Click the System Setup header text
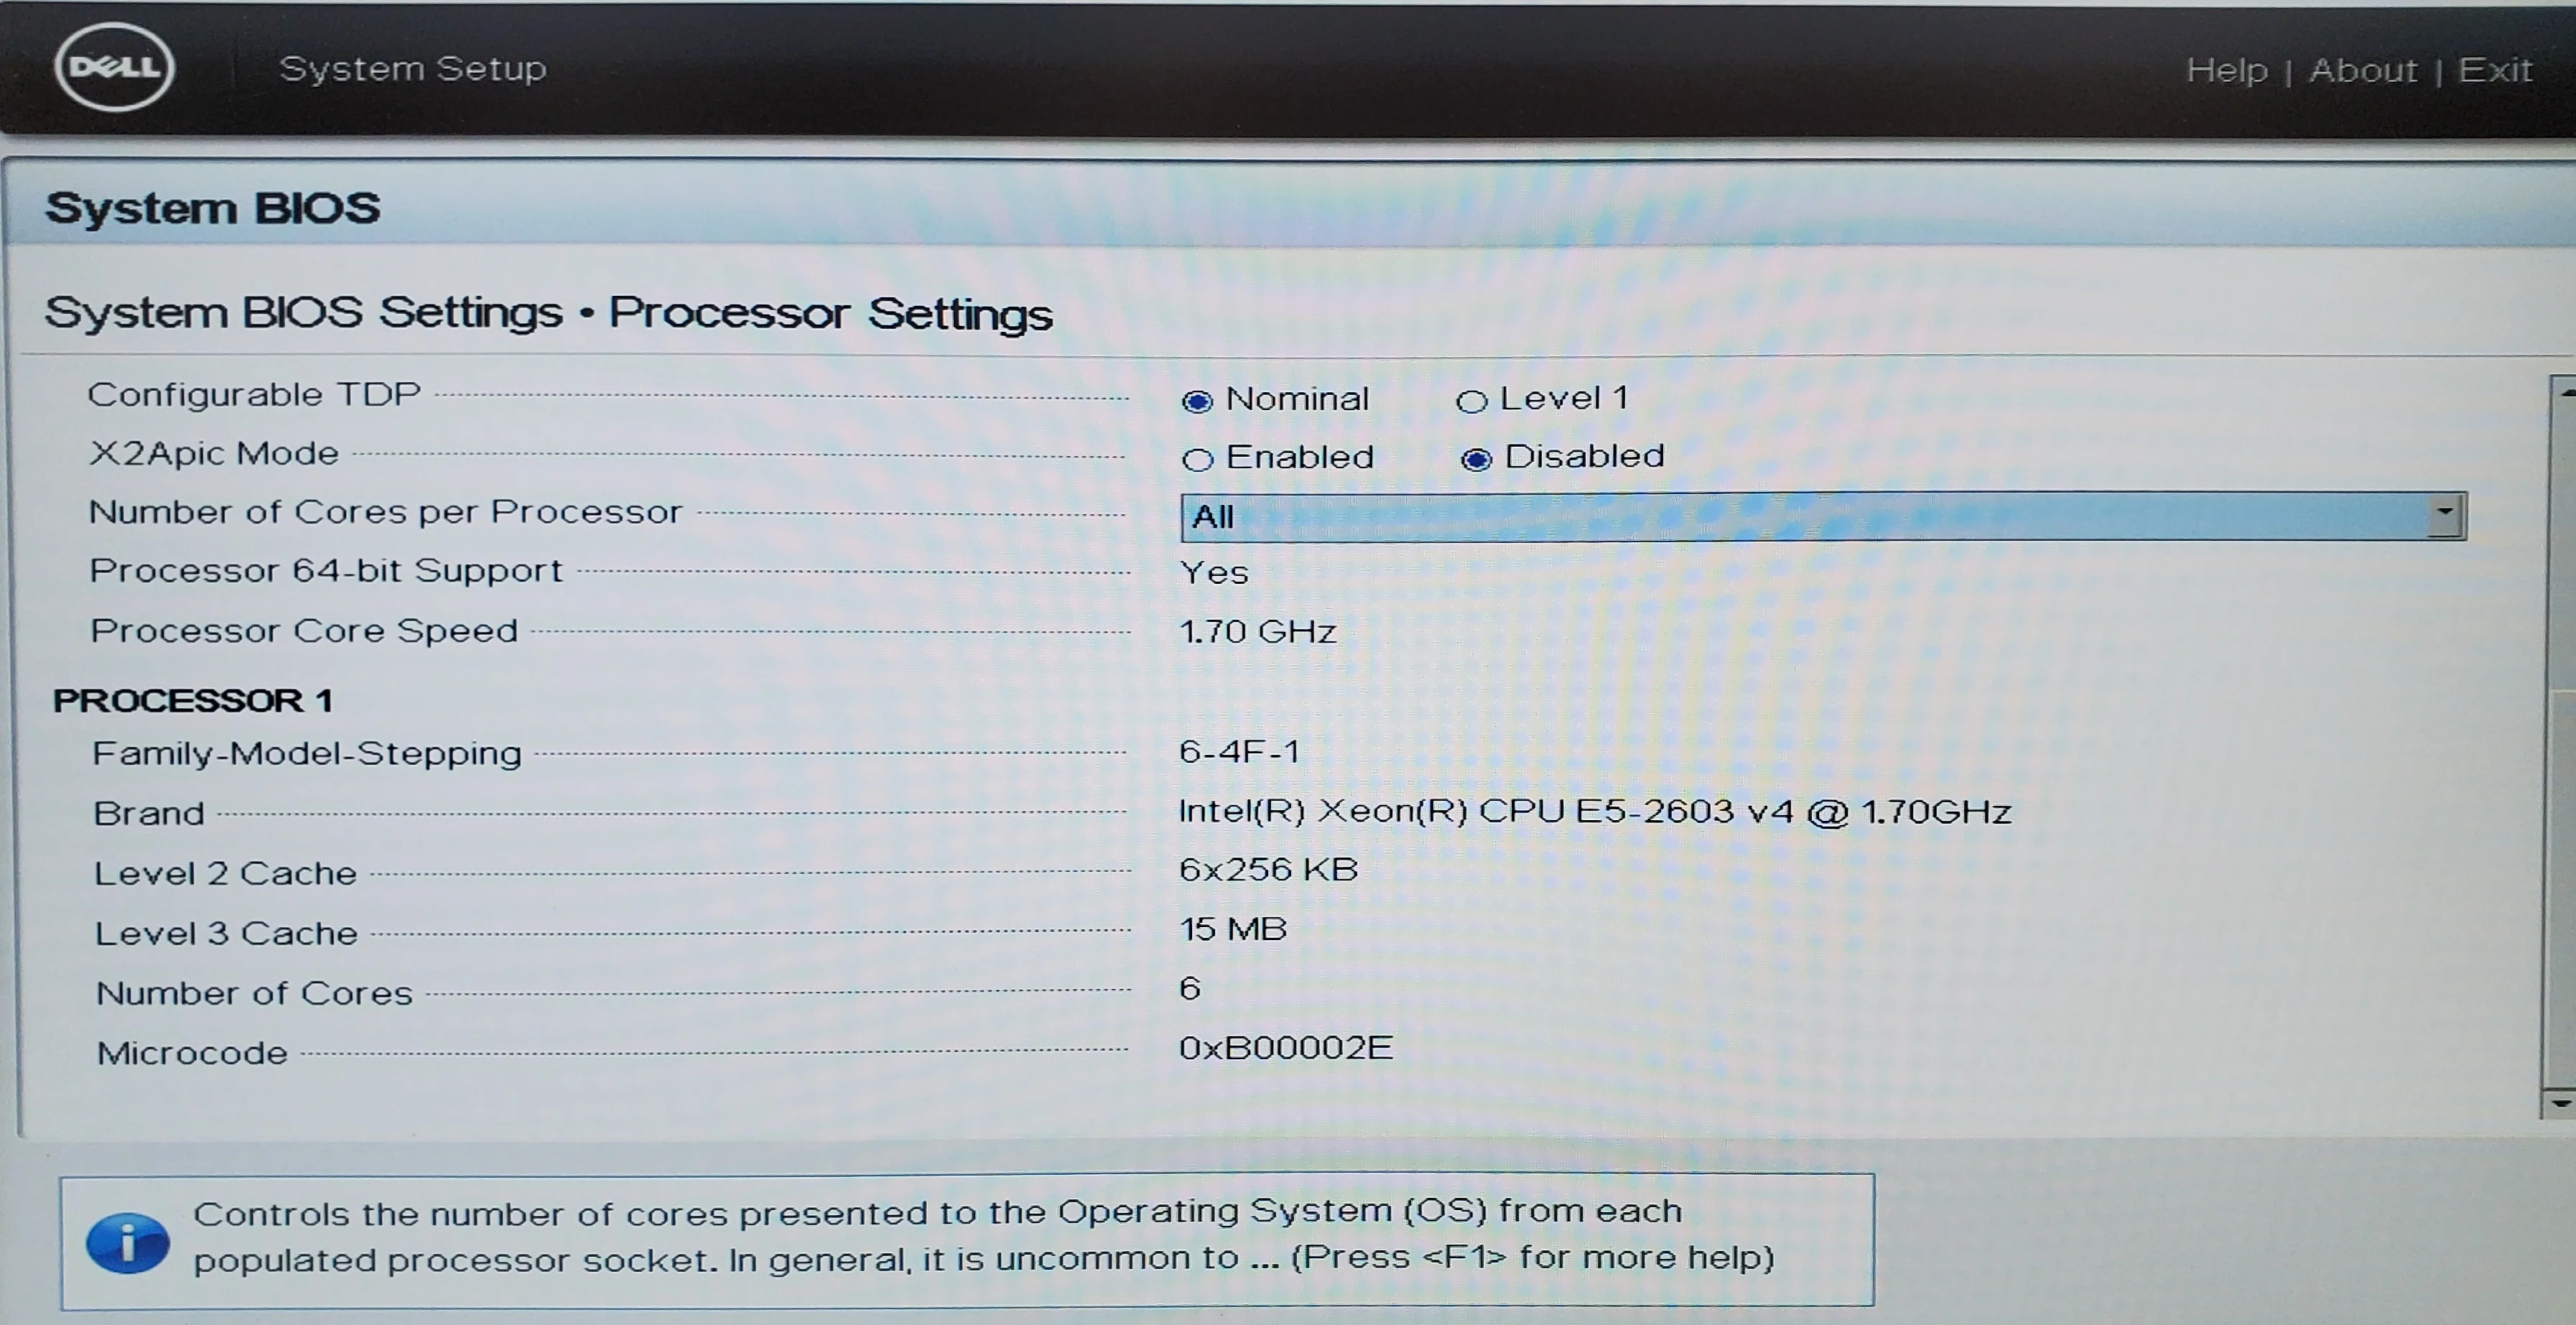This screenshot has height=1325, width=2576. 413,68
